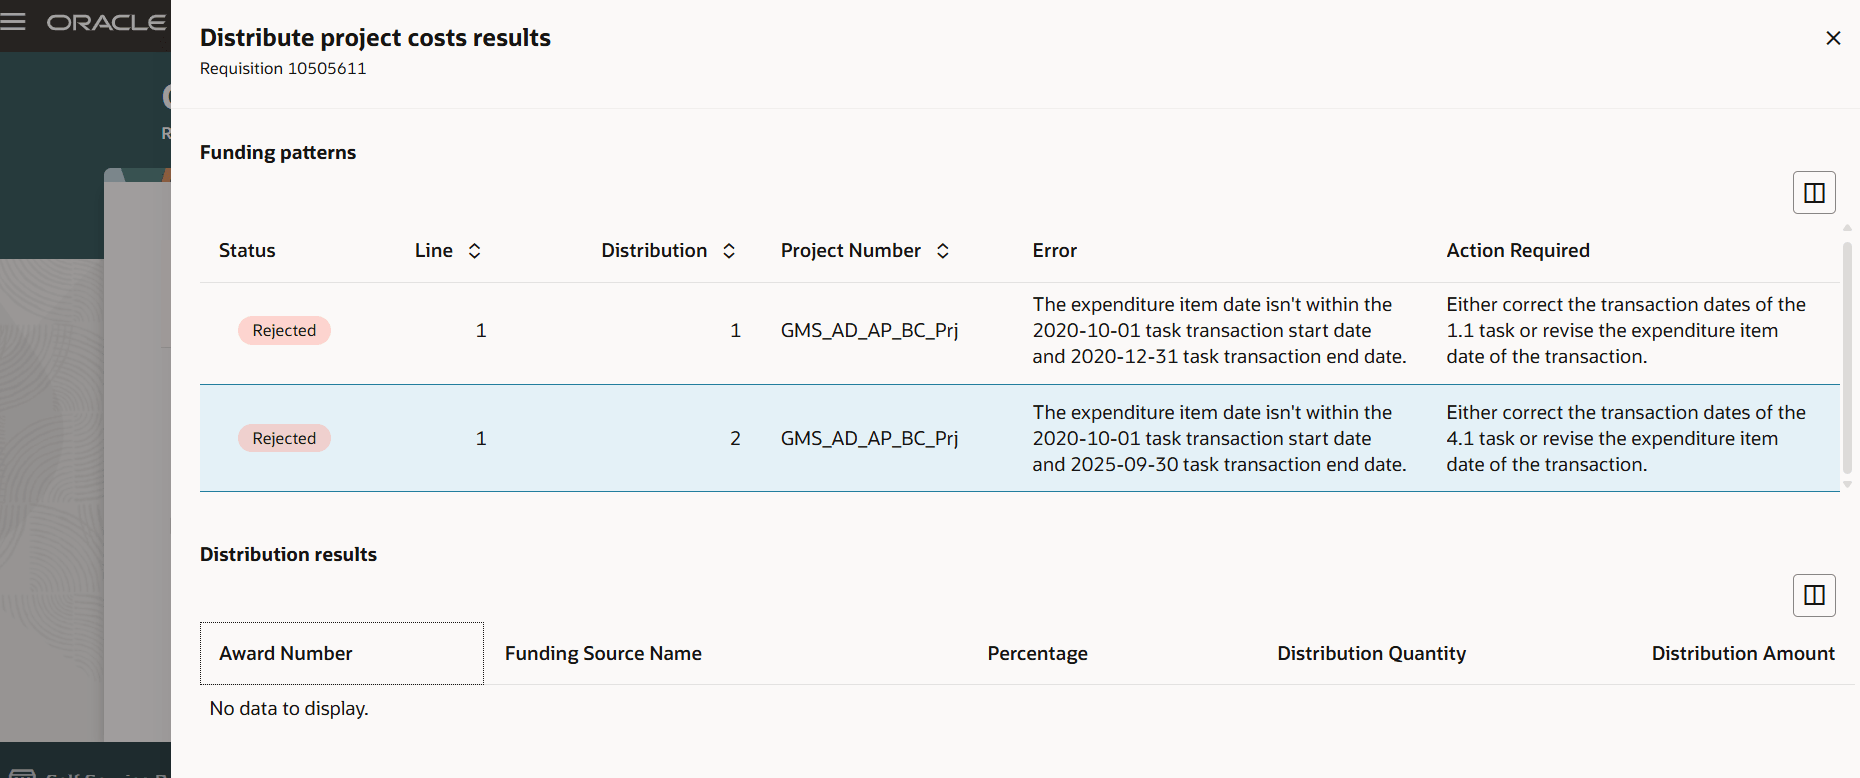Click the Distribution Amount column header

tap(1743, 654)
